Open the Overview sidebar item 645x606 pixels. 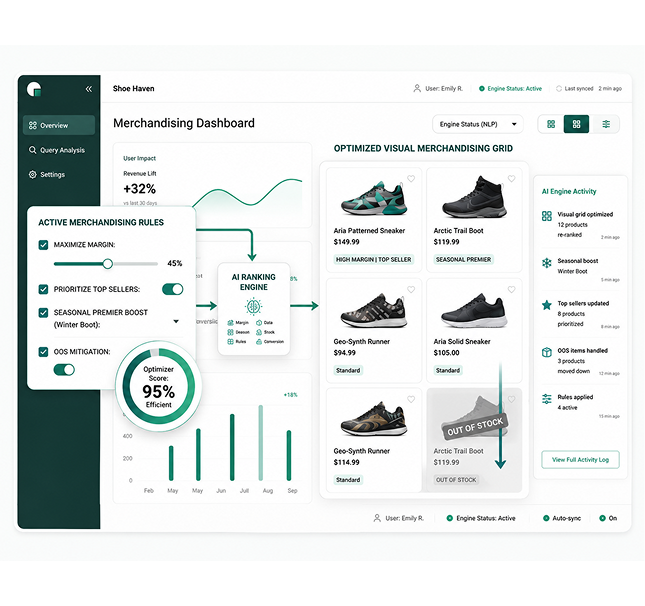pos(59,125)
